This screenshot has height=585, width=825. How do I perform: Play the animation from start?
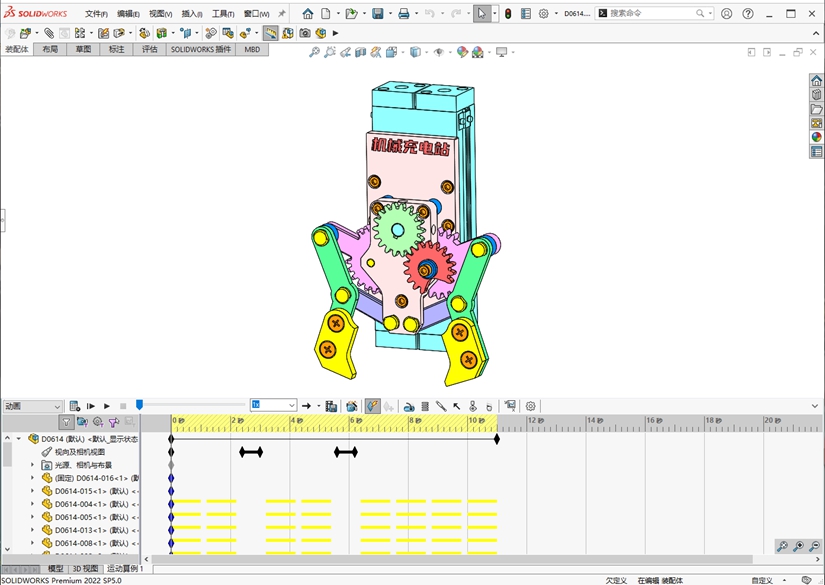pyautogui.click(x=90, y=406)
